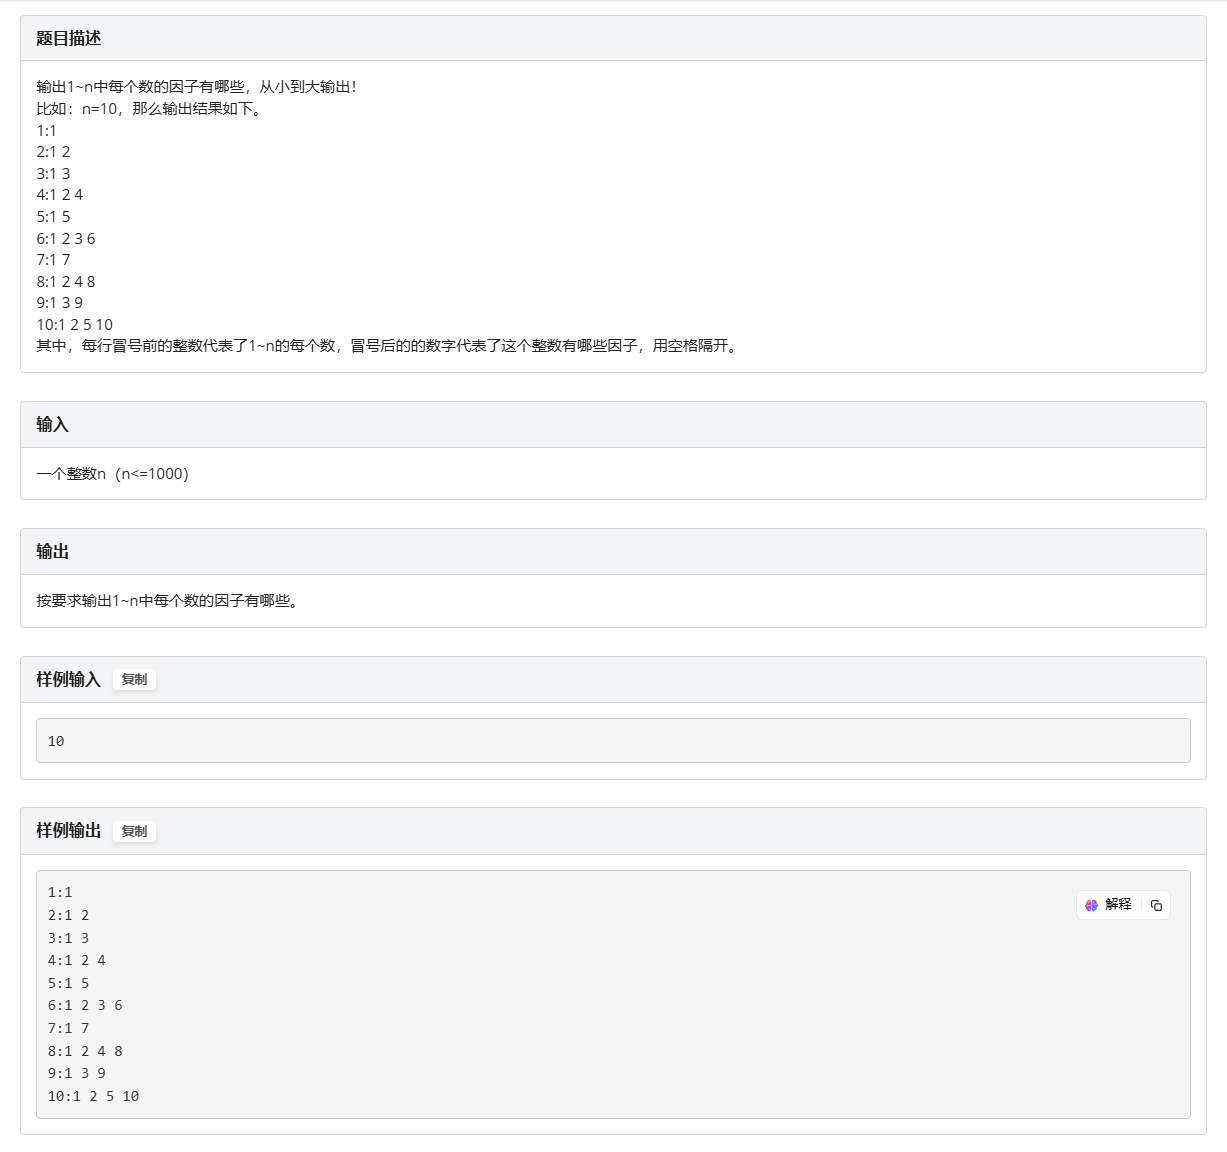Click the line '4:1 2 4' in description
Viewport: 1227px width, 1152px height.
[60, 195]
